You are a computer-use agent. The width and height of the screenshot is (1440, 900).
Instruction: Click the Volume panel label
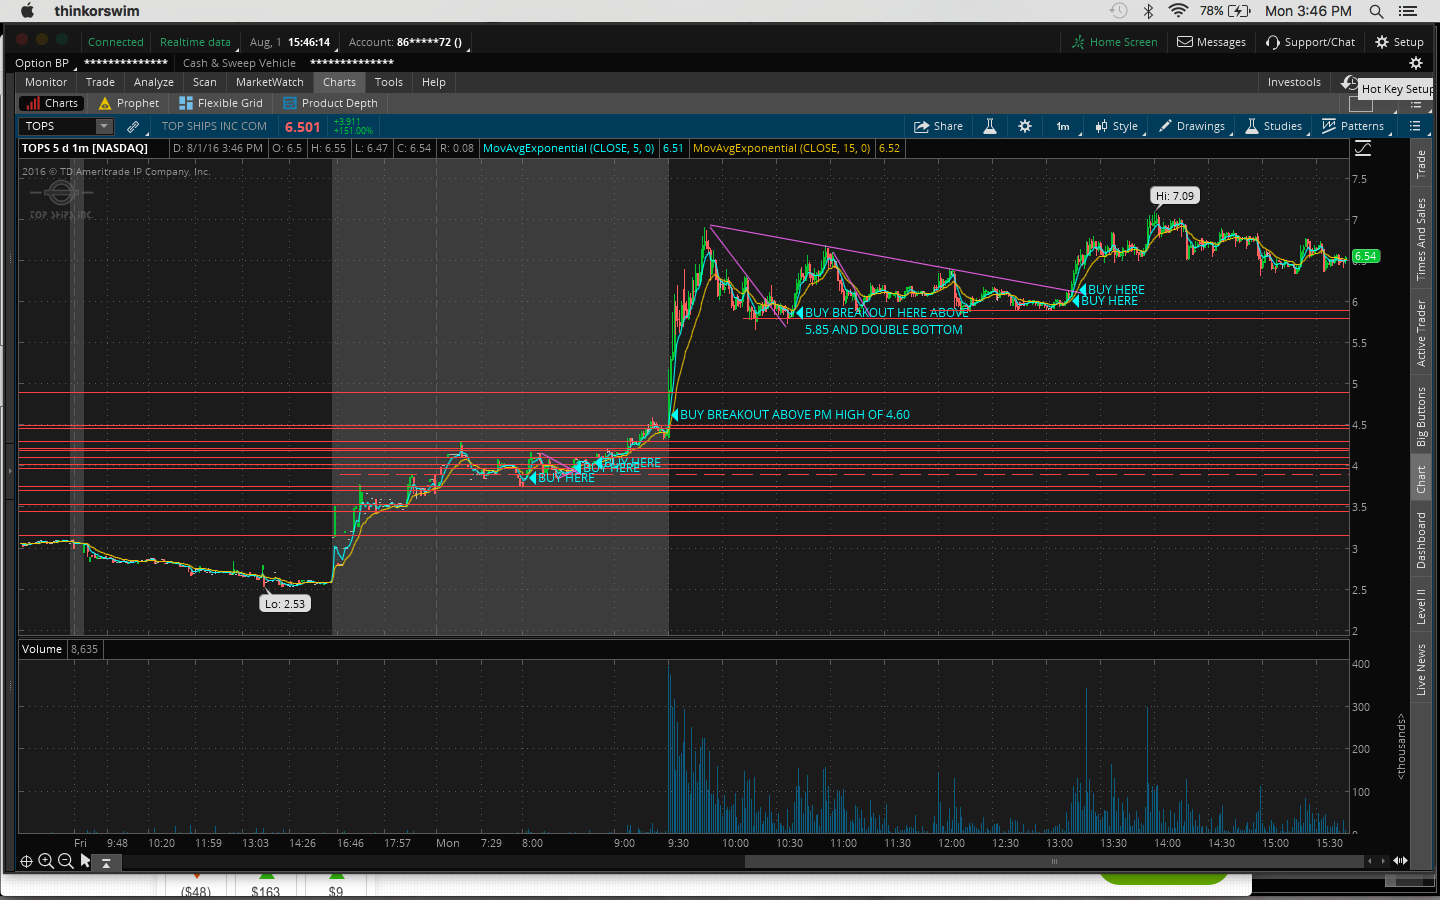tap(42, 649)
